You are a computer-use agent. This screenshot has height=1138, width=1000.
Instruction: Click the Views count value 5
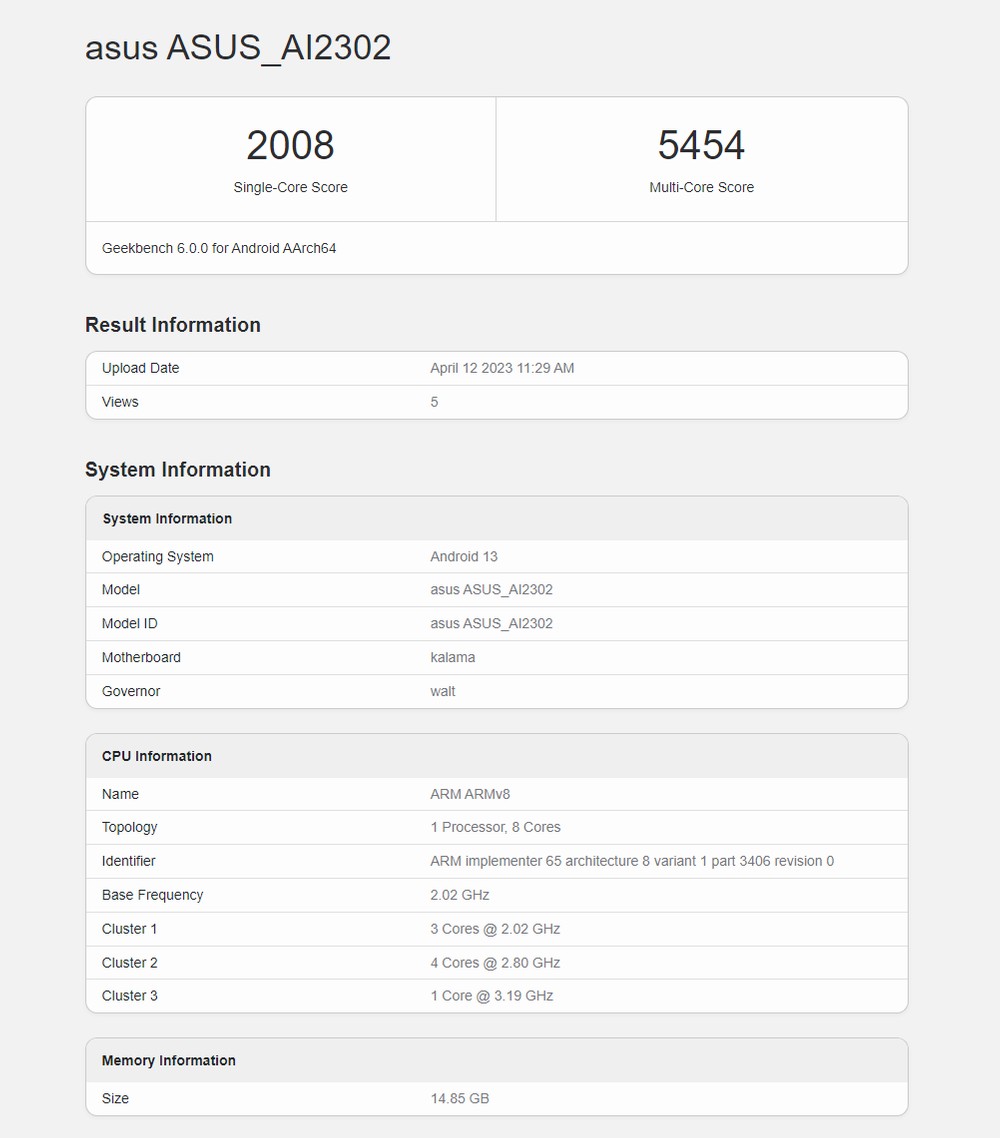coord(434,402)
